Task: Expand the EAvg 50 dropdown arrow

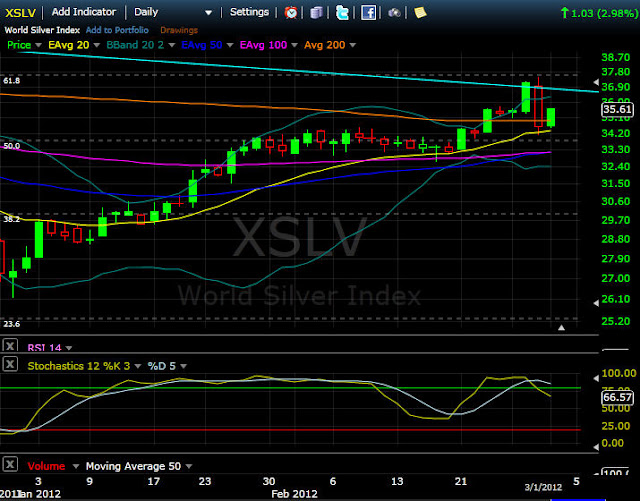Action: pyautogui.click(x=230, y=45)
